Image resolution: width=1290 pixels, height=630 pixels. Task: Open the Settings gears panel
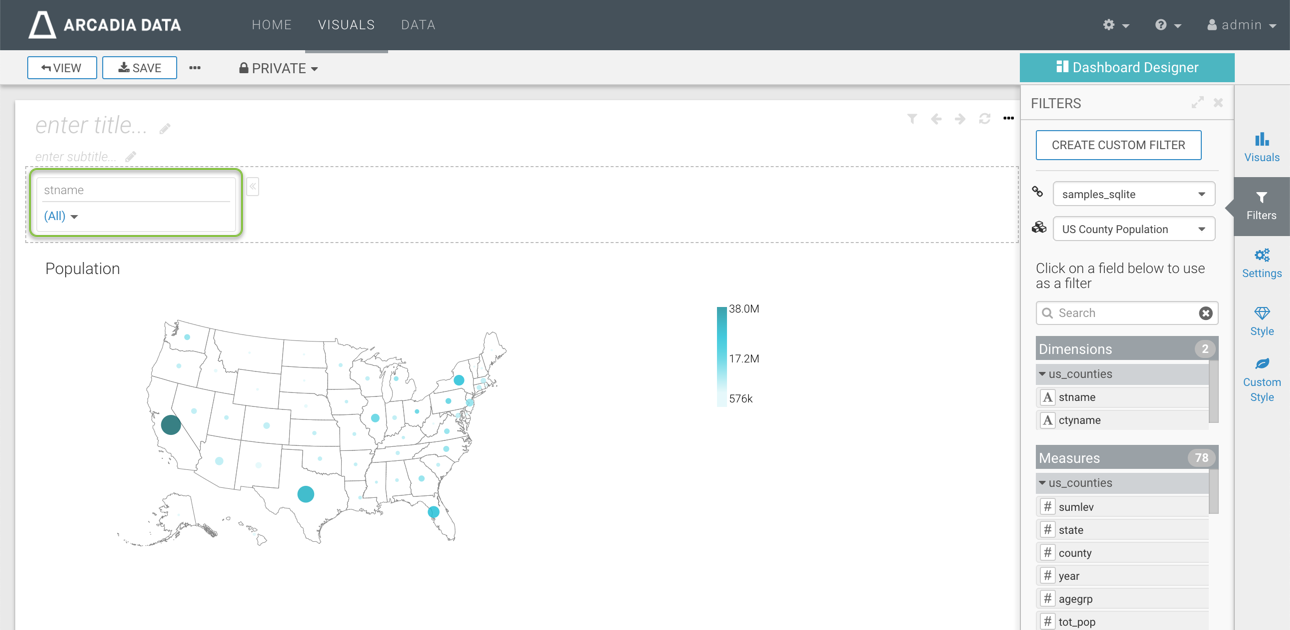1261,263
